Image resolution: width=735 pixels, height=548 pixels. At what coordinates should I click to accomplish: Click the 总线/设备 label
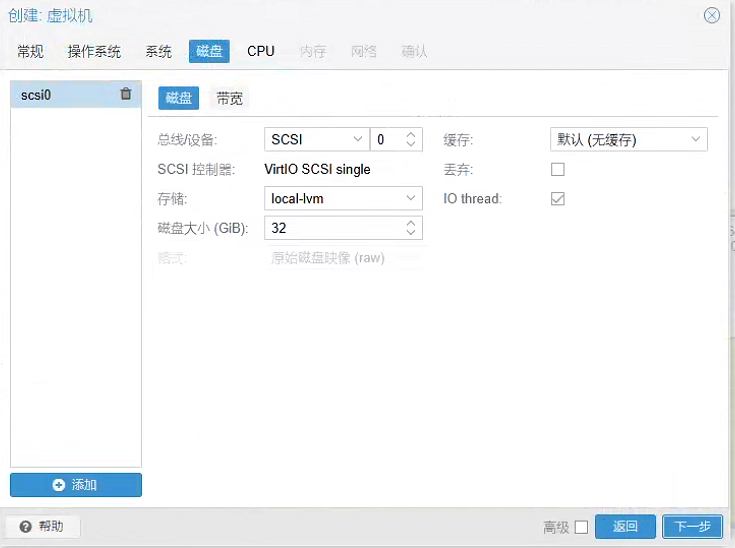click(x=188, y=140)
